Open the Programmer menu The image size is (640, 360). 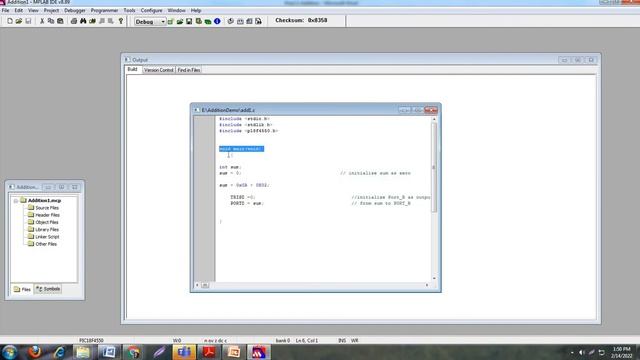pos(104,10)
